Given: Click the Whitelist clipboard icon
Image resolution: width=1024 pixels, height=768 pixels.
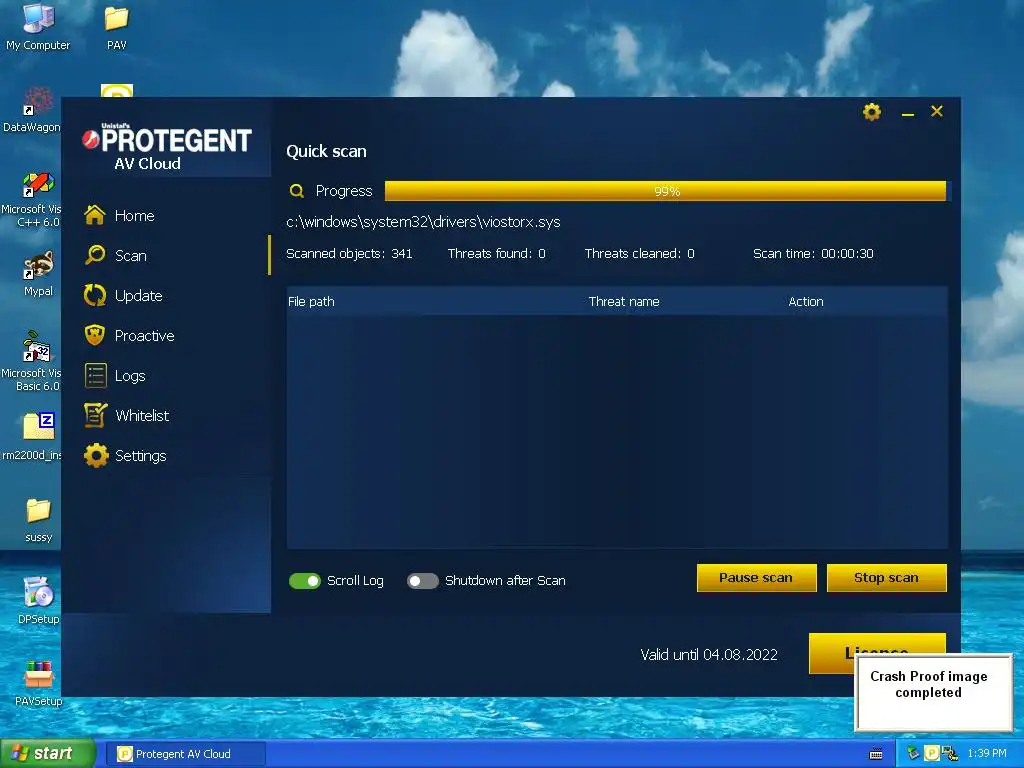Looking at the screenshot, I should click(x=95, y=415).
